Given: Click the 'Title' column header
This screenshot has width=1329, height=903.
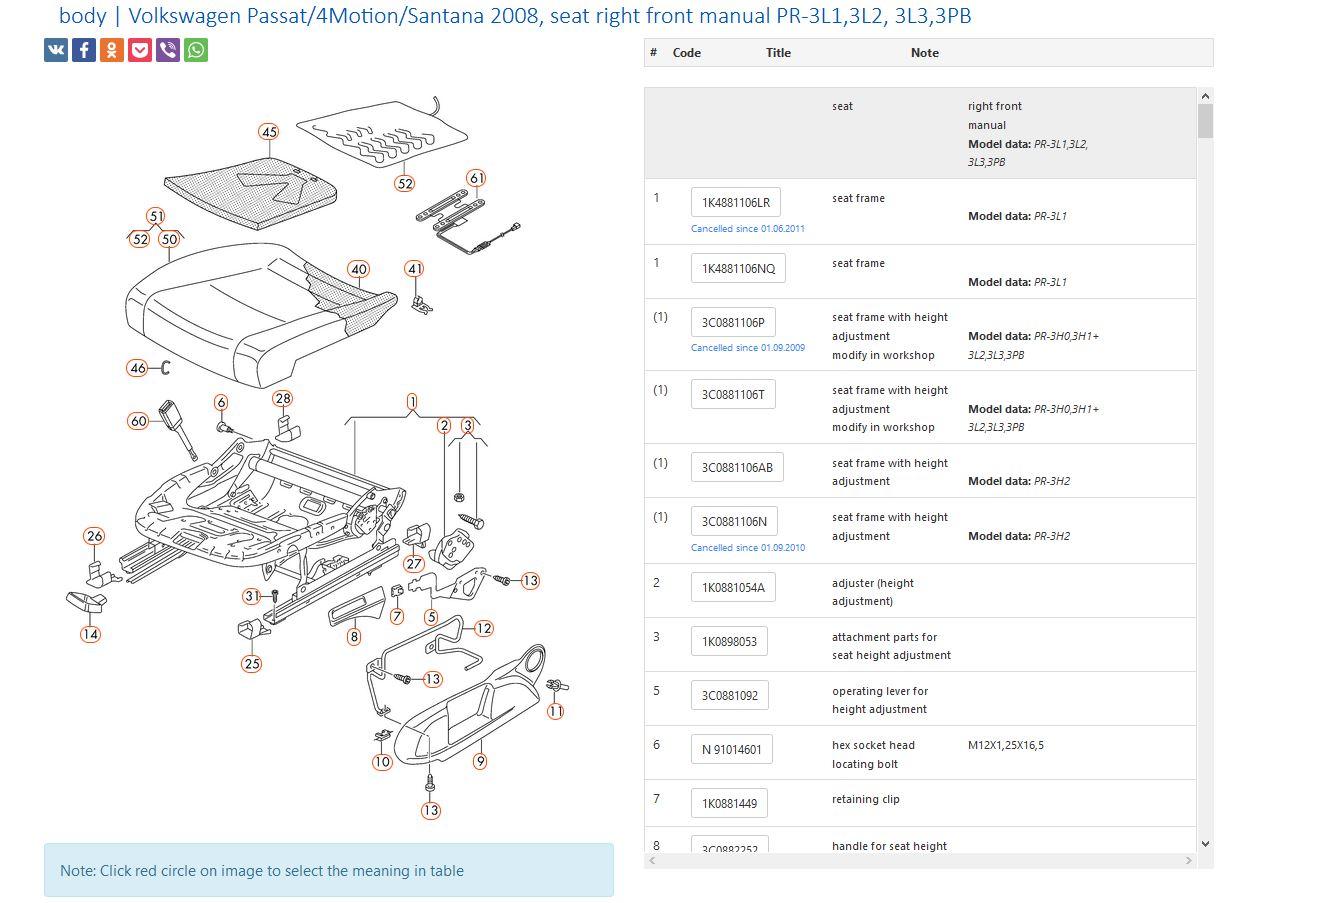Looking at the screenshot, I should click(778, 53).
